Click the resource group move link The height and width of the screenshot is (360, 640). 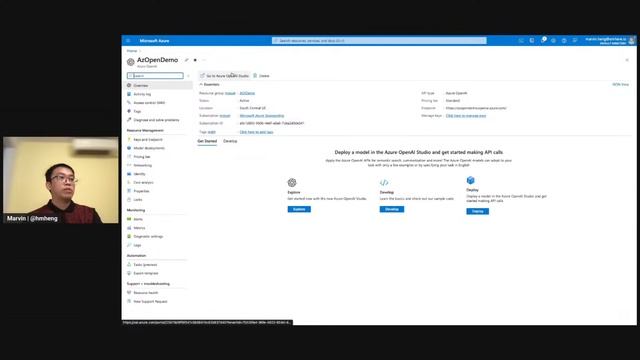pos(230,93)
